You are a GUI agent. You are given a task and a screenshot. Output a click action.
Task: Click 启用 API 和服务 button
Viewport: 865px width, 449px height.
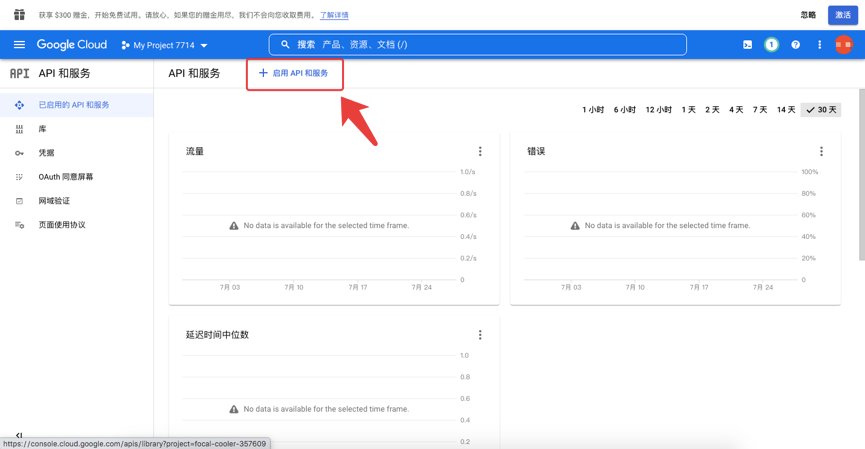coord(294,73)
